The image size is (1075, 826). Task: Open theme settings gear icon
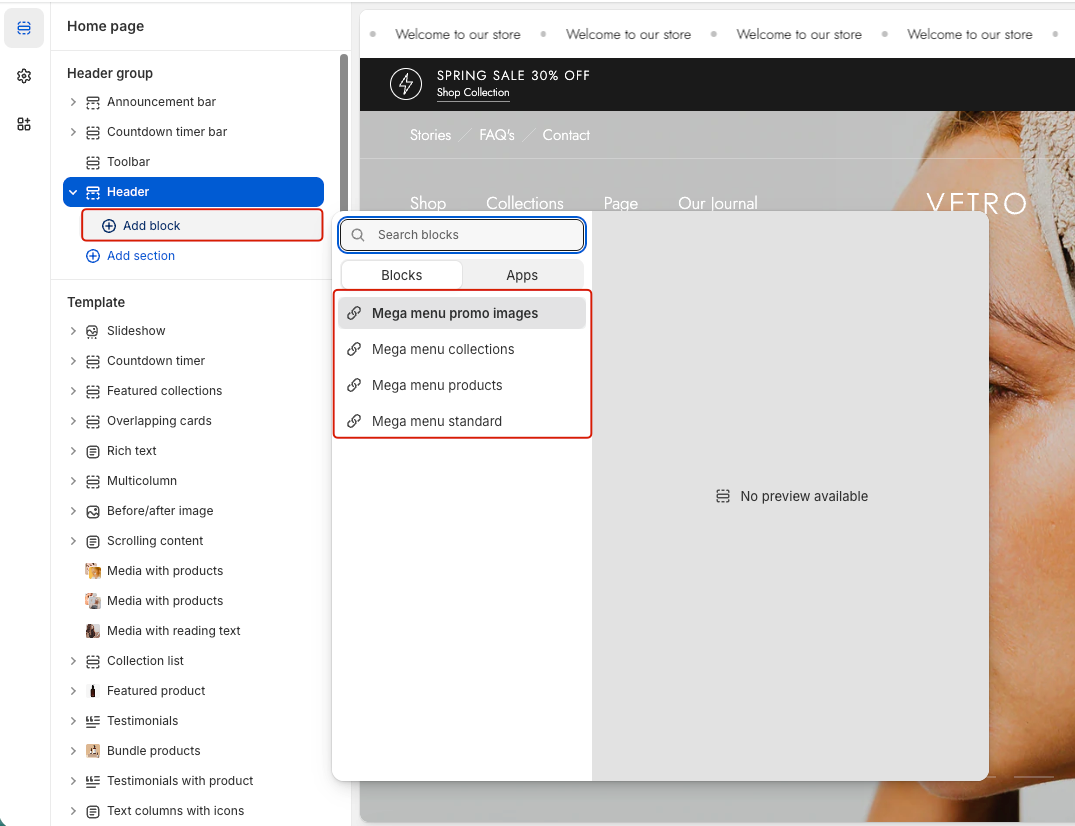[x=24, y=76]
